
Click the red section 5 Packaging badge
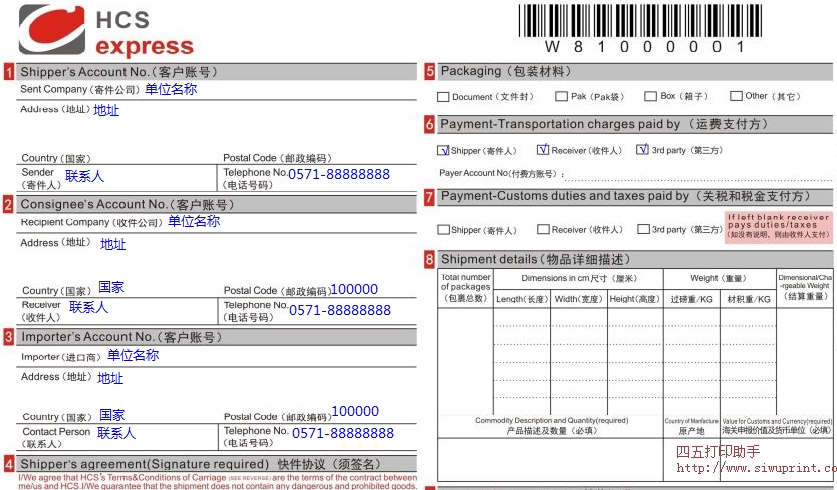[429, 72]
